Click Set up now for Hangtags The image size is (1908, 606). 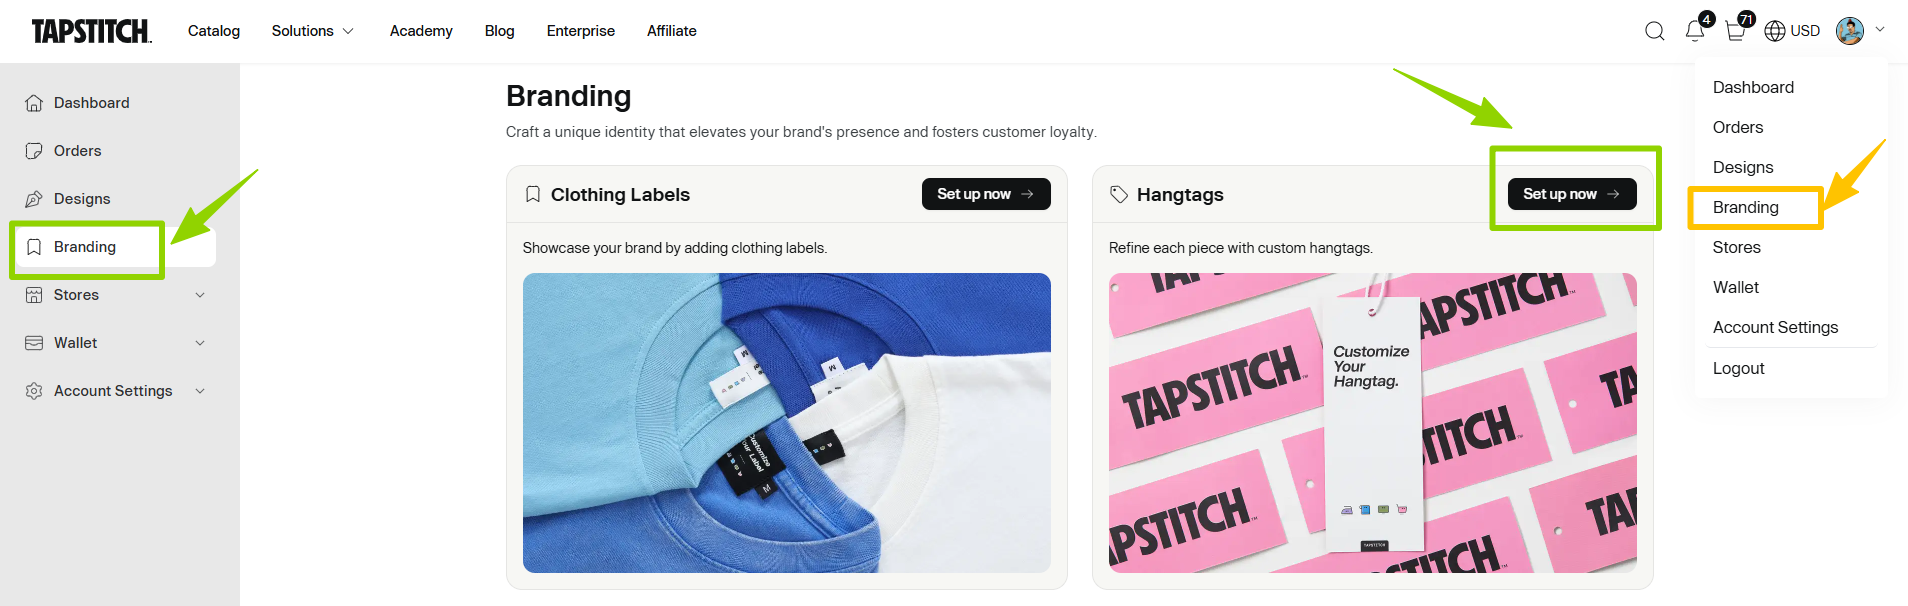[1571, 194]
